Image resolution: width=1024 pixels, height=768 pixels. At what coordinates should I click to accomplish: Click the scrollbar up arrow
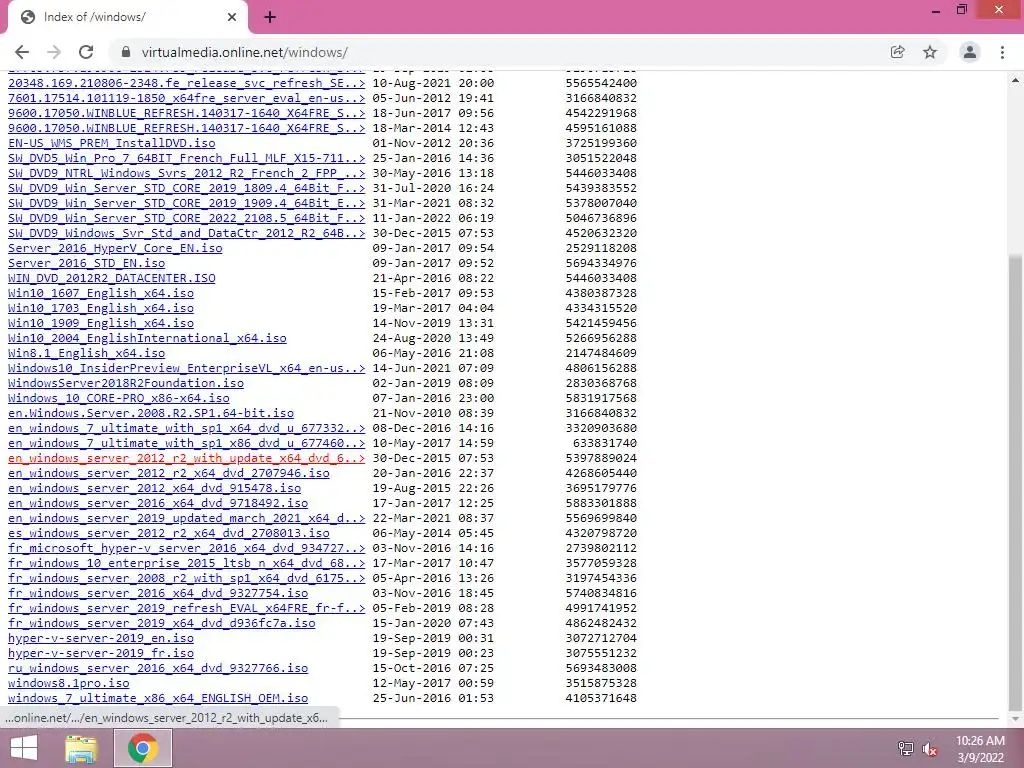tap(1015, 80)
